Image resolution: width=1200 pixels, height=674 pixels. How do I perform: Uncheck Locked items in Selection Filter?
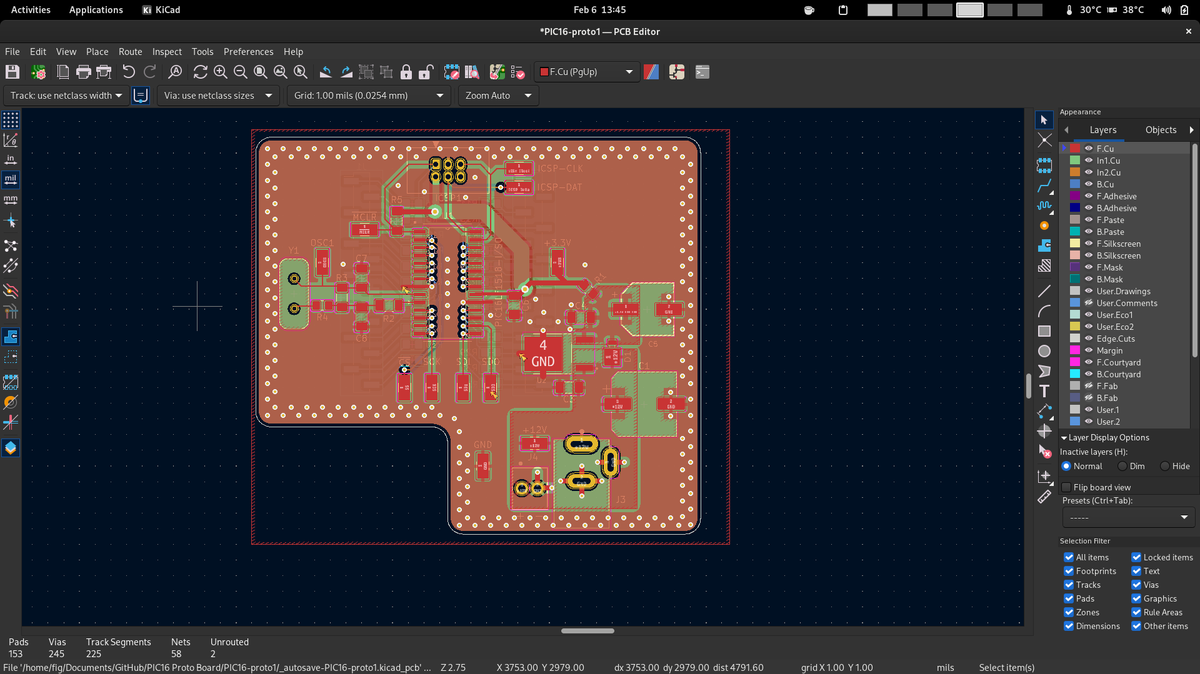pos(1137,557)
